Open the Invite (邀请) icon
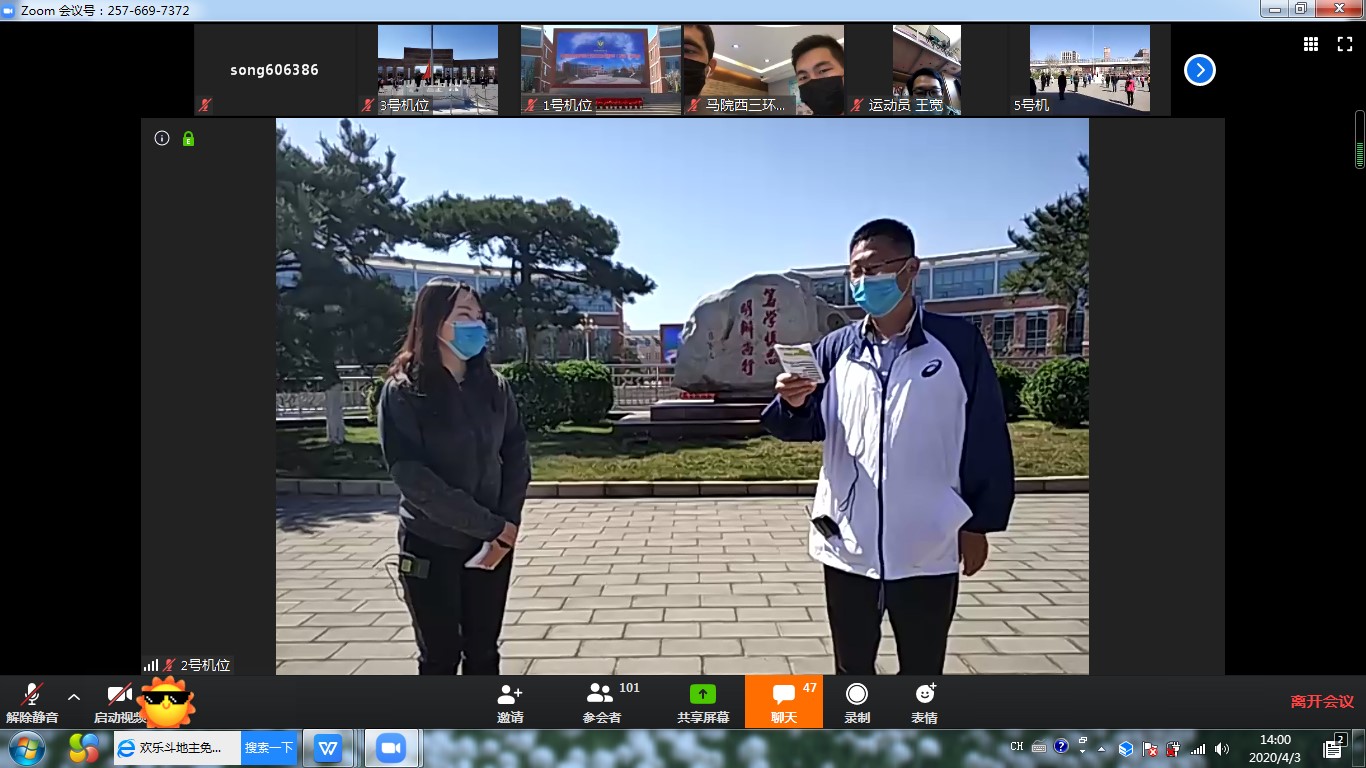The width and height of the screenshot is (1366, 768). point(510,694)
